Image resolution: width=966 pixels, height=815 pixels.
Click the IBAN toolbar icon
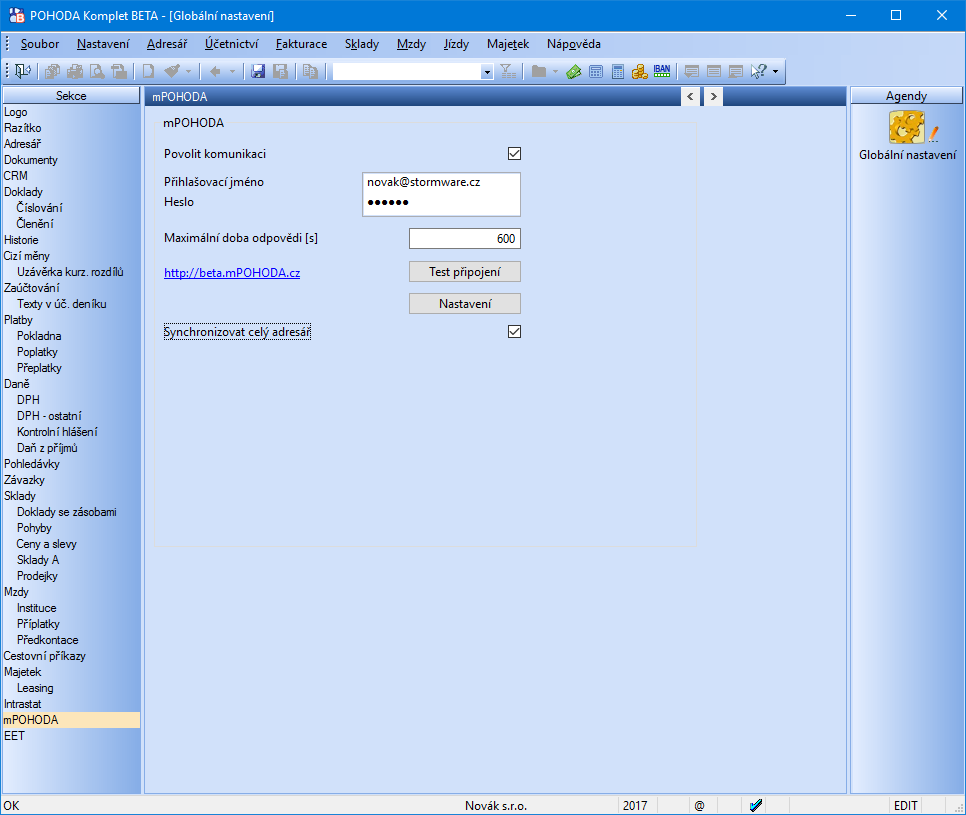point(662,71)
